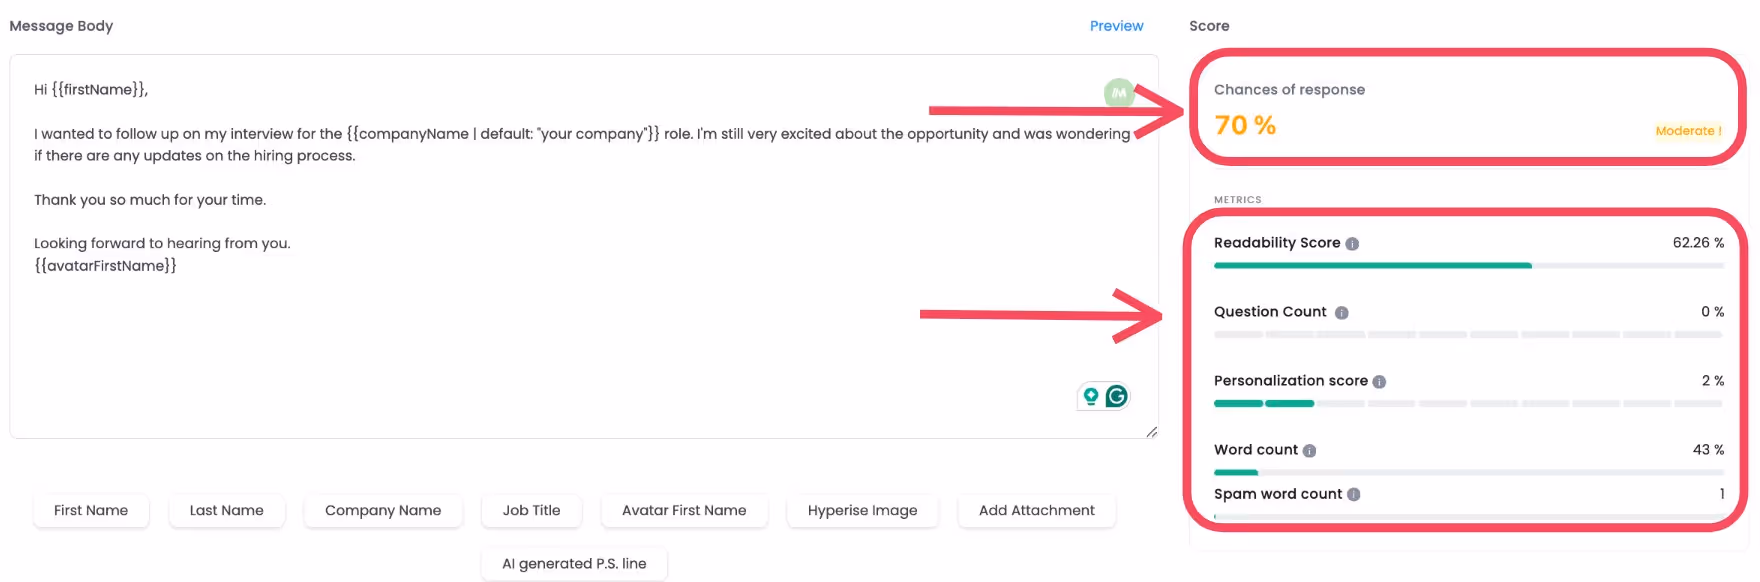Image resolution: width=1760 pixels, height=582 pixels.
Task: Open the Personalization score info icon
Action: pyautogui.click(x=1381, y=381)
